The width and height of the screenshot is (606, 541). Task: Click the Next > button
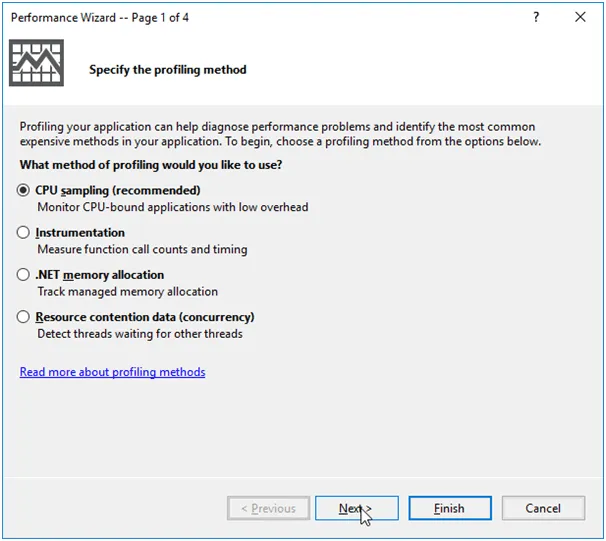point(357,508)
